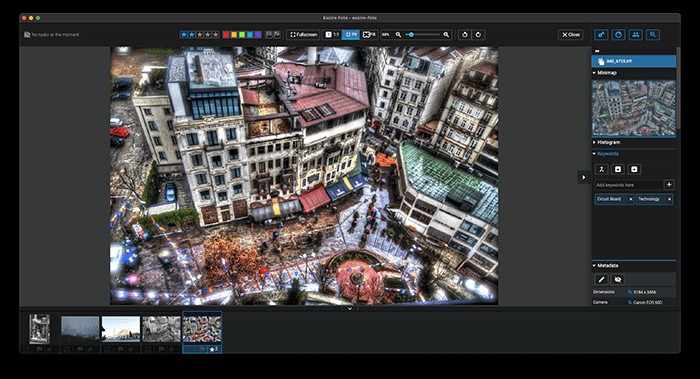Click the main aerial city photo

(x=304, y=176)
